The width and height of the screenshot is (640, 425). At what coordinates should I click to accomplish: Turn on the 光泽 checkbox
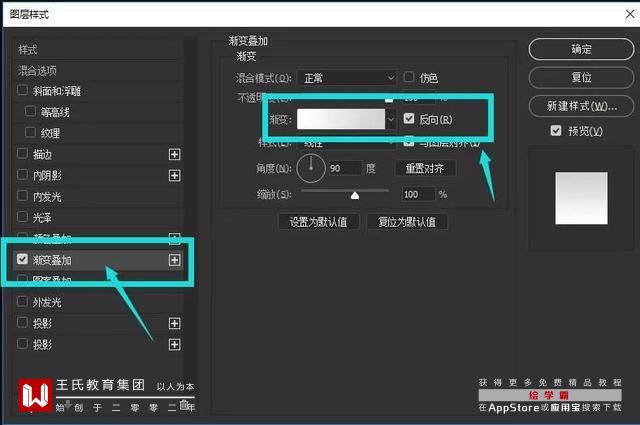point(22,217)
